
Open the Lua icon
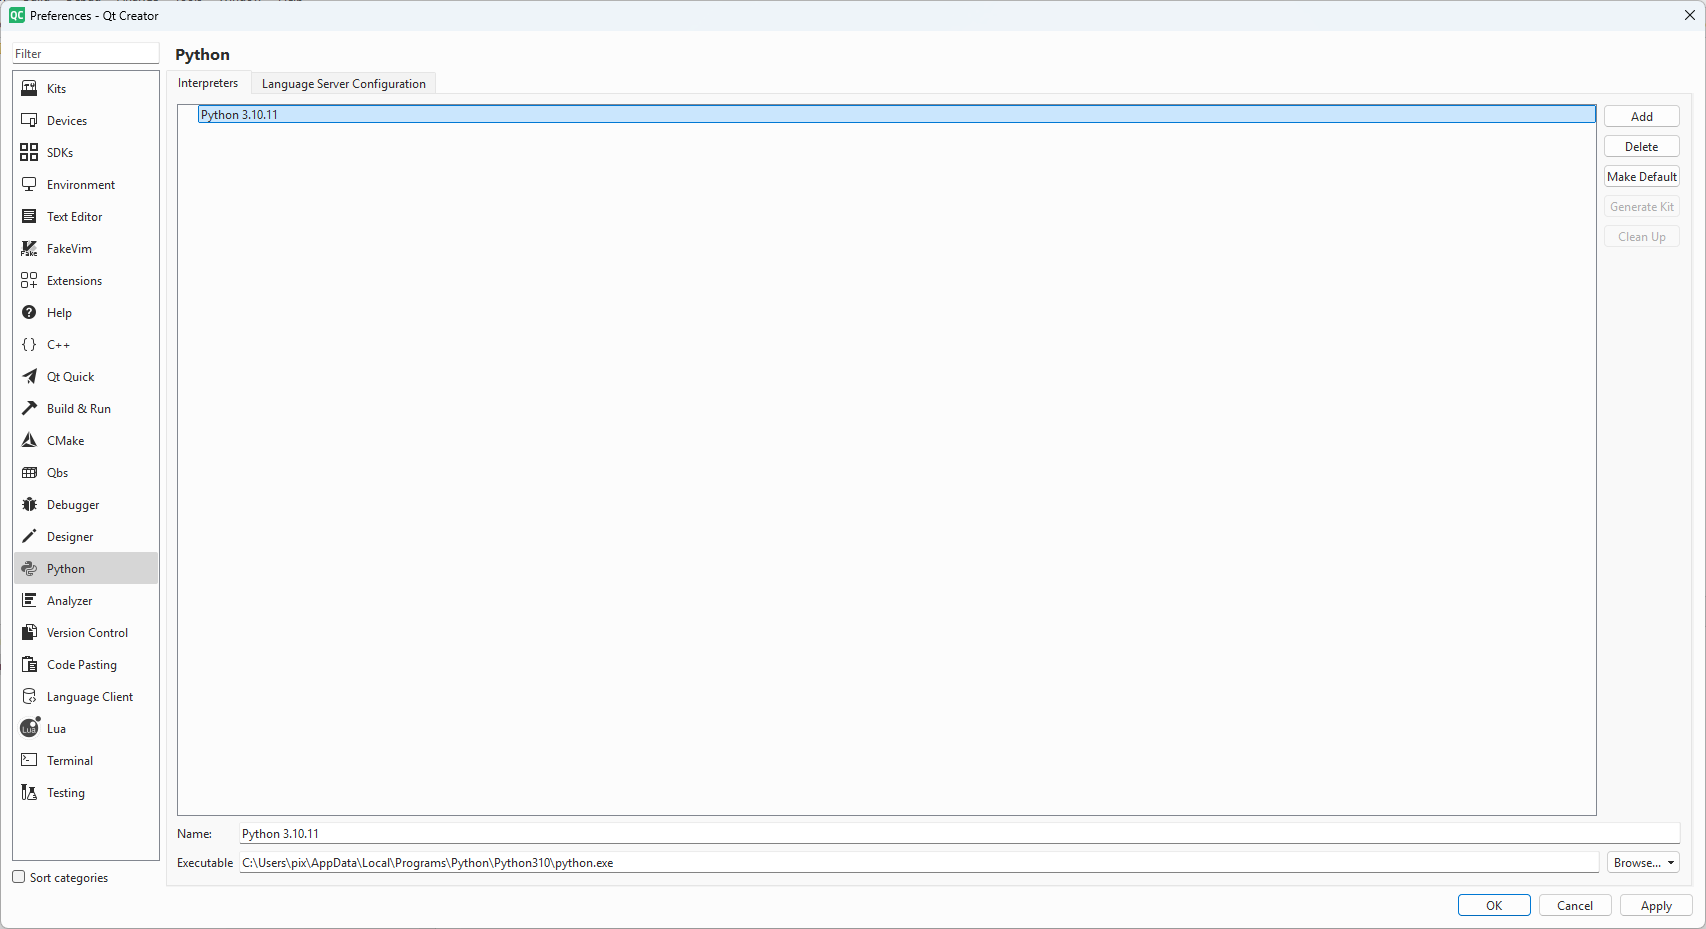click(x=30, y=728)
